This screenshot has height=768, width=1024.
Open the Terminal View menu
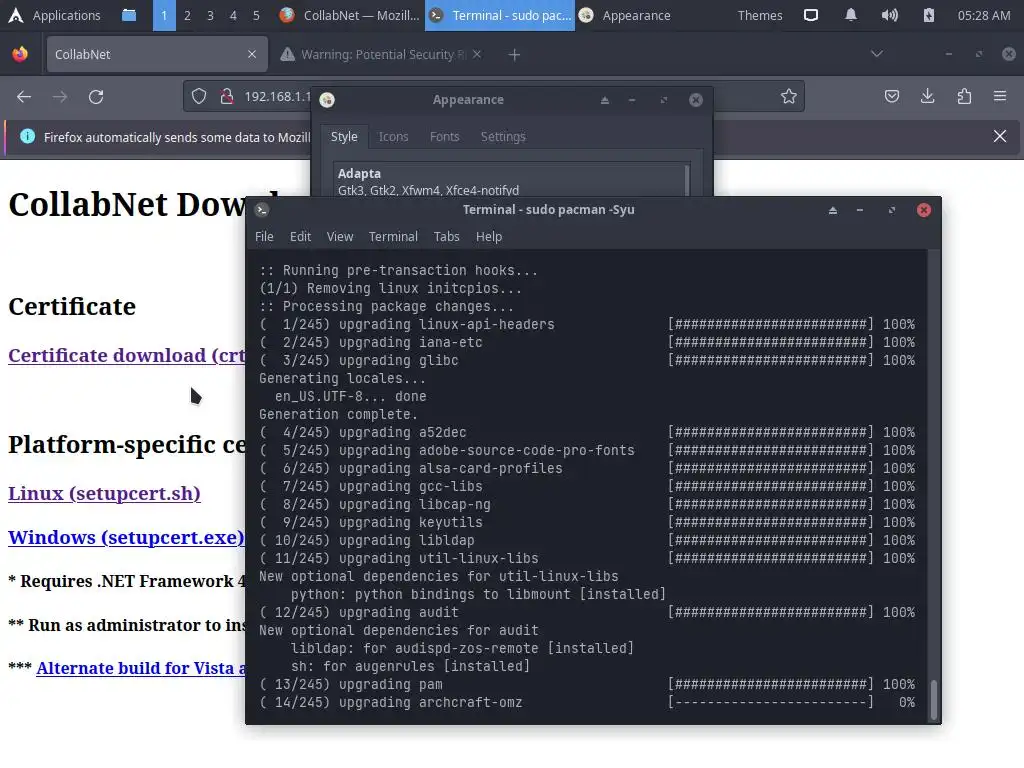[x=340, y=236]
